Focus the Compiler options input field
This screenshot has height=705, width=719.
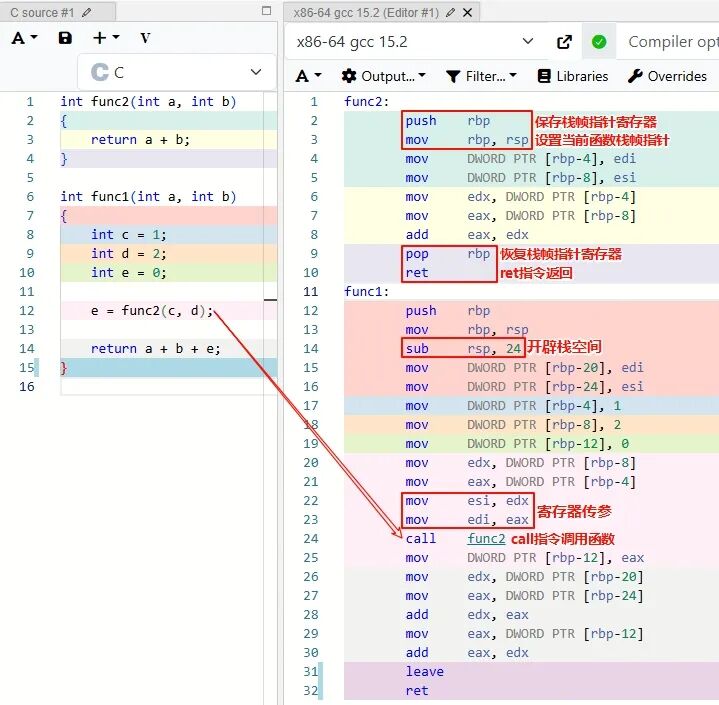(x=671, y=42)
